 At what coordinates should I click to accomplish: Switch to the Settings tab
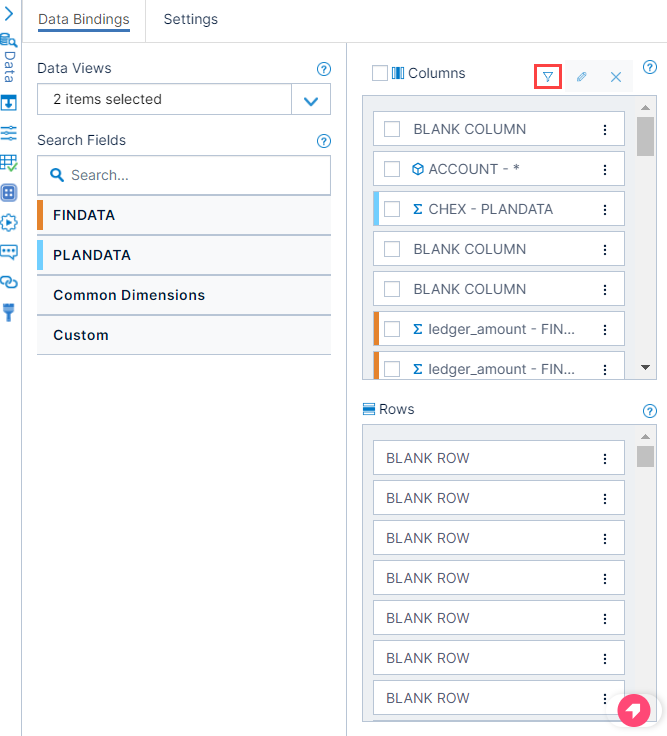click(191, 19)
